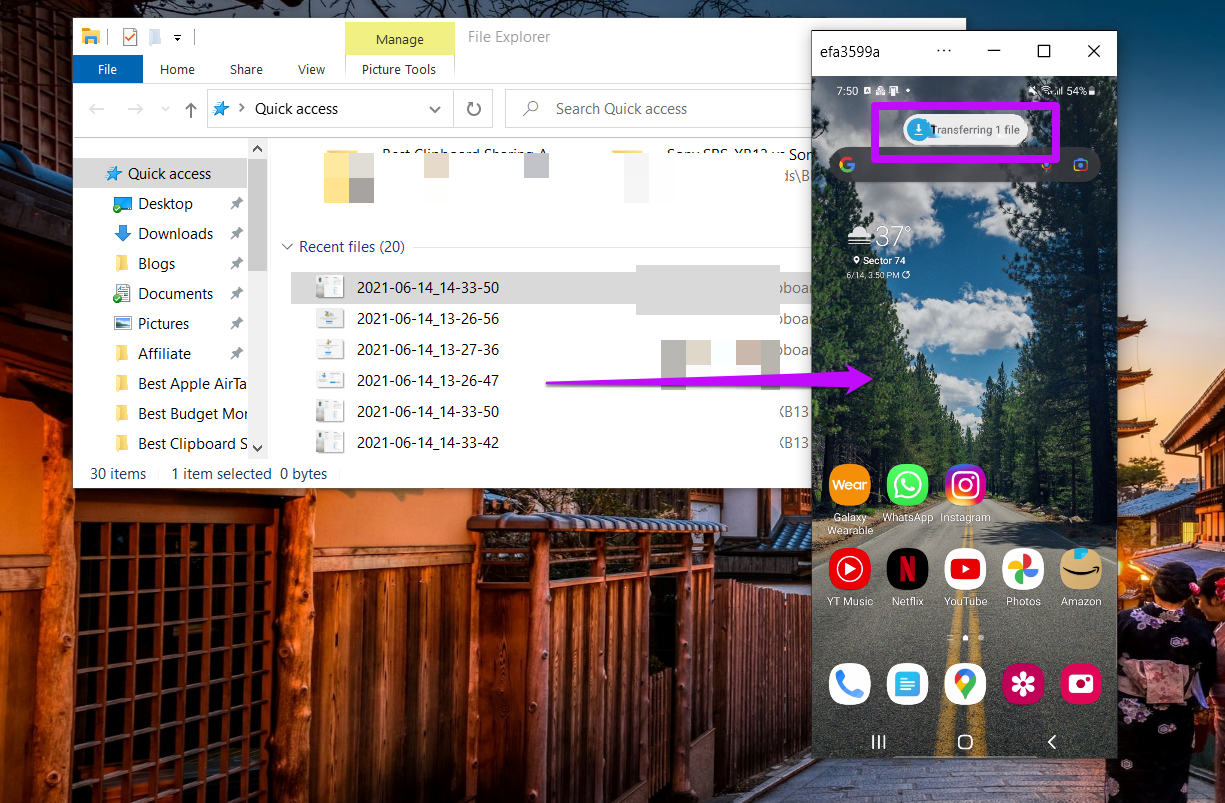Viewport: 1225px width, 803px height.
Task: Tap the Android back button
Action: (x=1051, y=742)
